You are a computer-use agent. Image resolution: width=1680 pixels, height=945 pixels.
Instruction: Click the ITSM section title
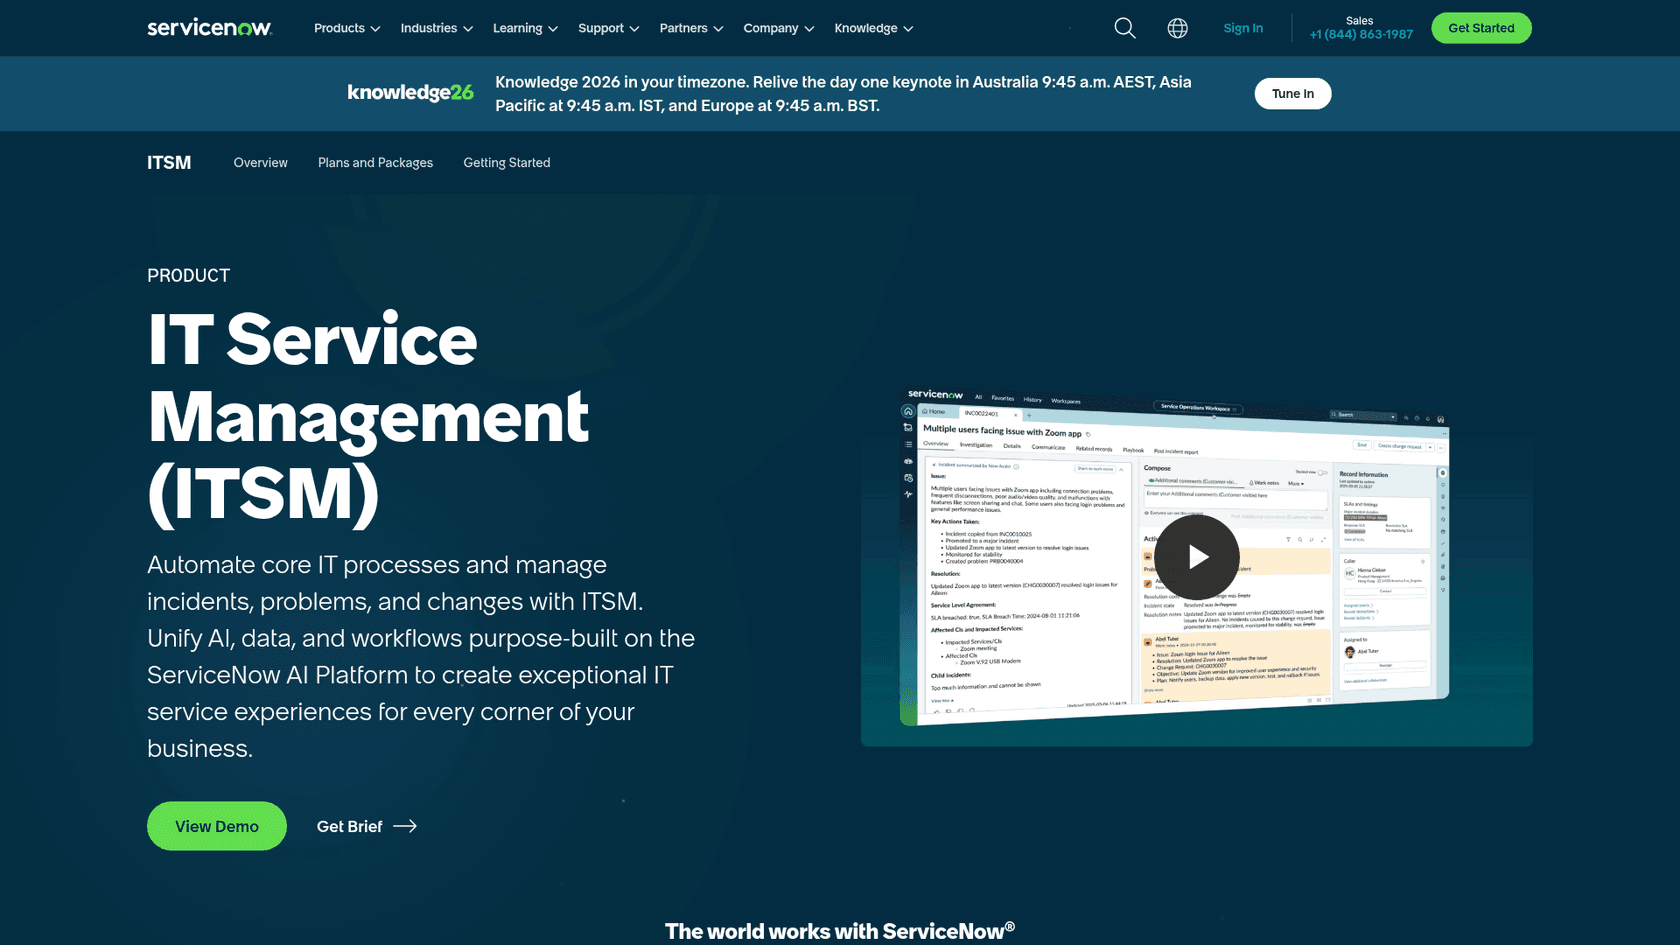(169, 163)
